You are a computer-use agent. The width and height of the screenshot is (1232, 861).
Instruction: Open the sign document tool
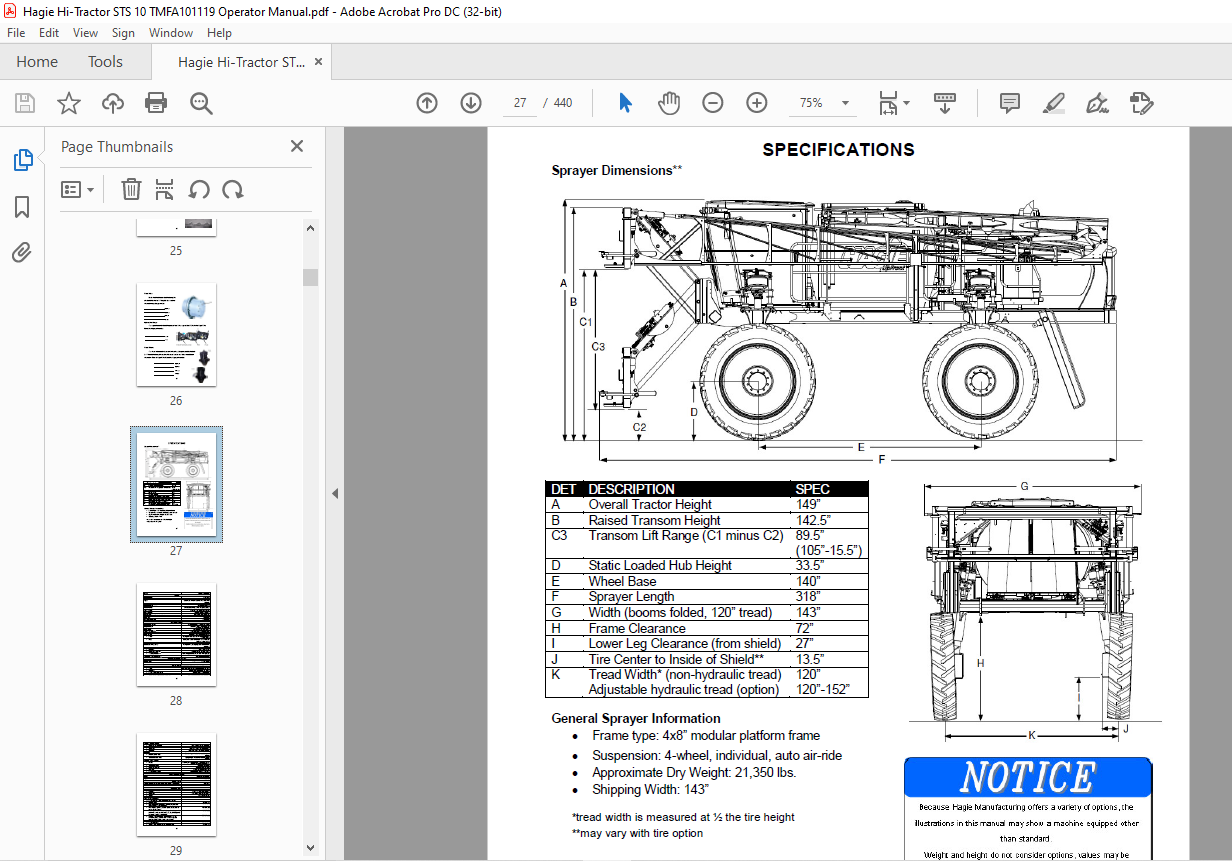point(1097,103)
